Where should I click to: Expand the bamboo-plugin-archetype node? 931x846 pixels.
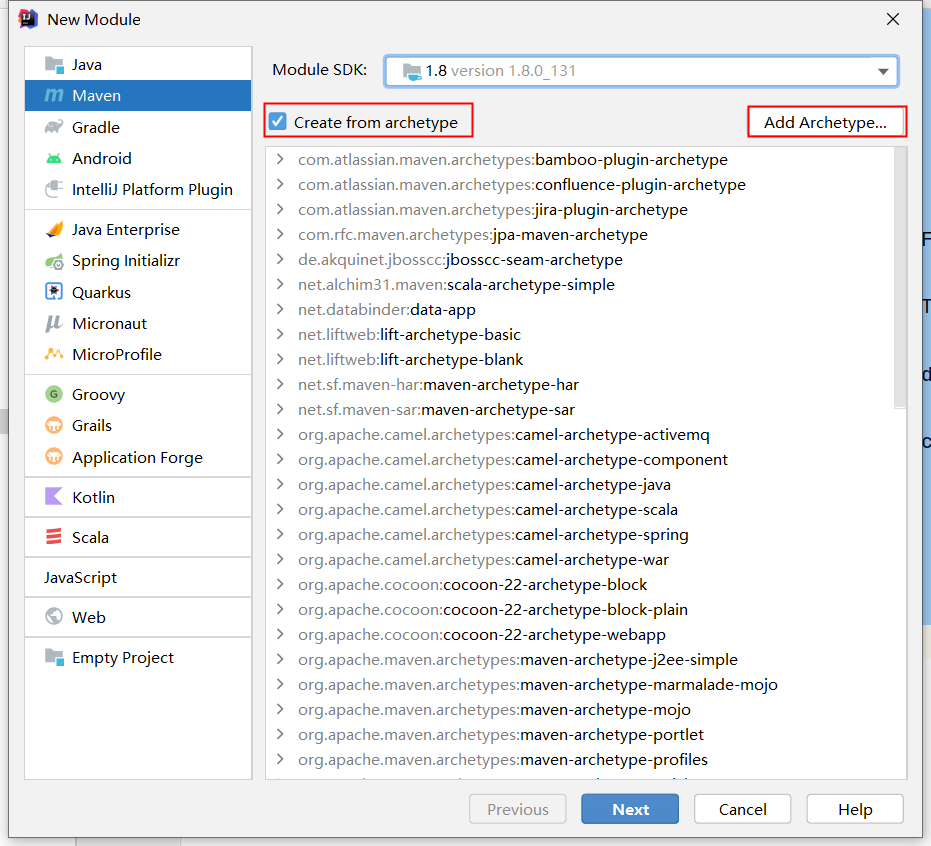coord(280,159)
